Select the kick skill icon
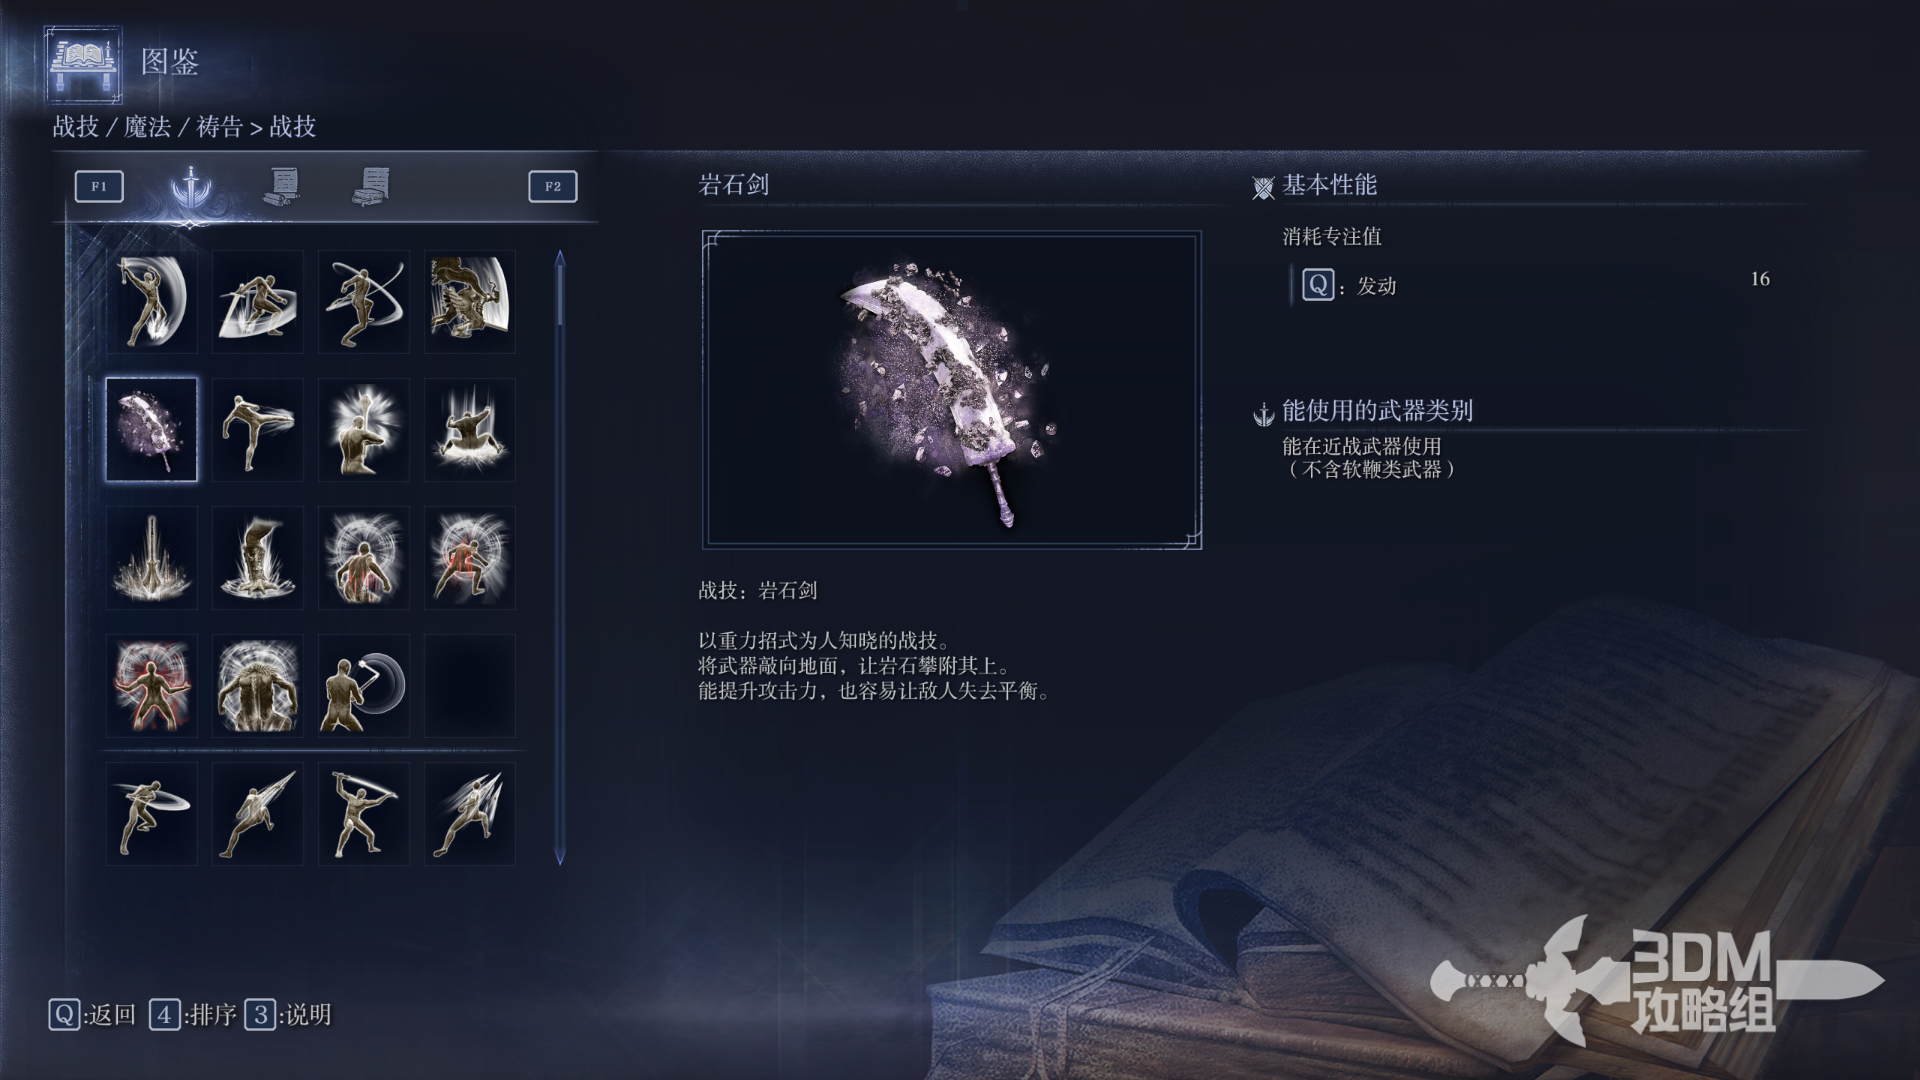1920x1080 pixels. pos(257,430)
